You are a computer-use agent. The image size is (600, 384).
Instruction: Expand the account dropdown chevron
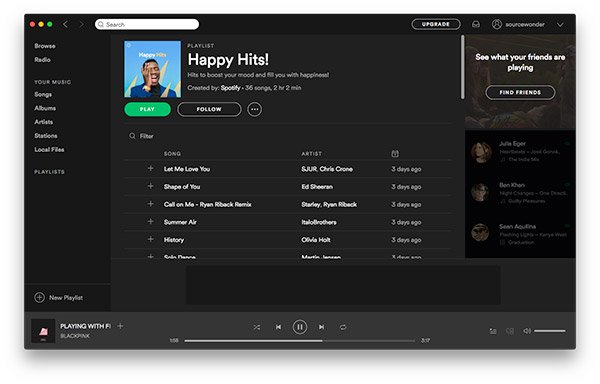pyautogui.click(x=560, y=24)
